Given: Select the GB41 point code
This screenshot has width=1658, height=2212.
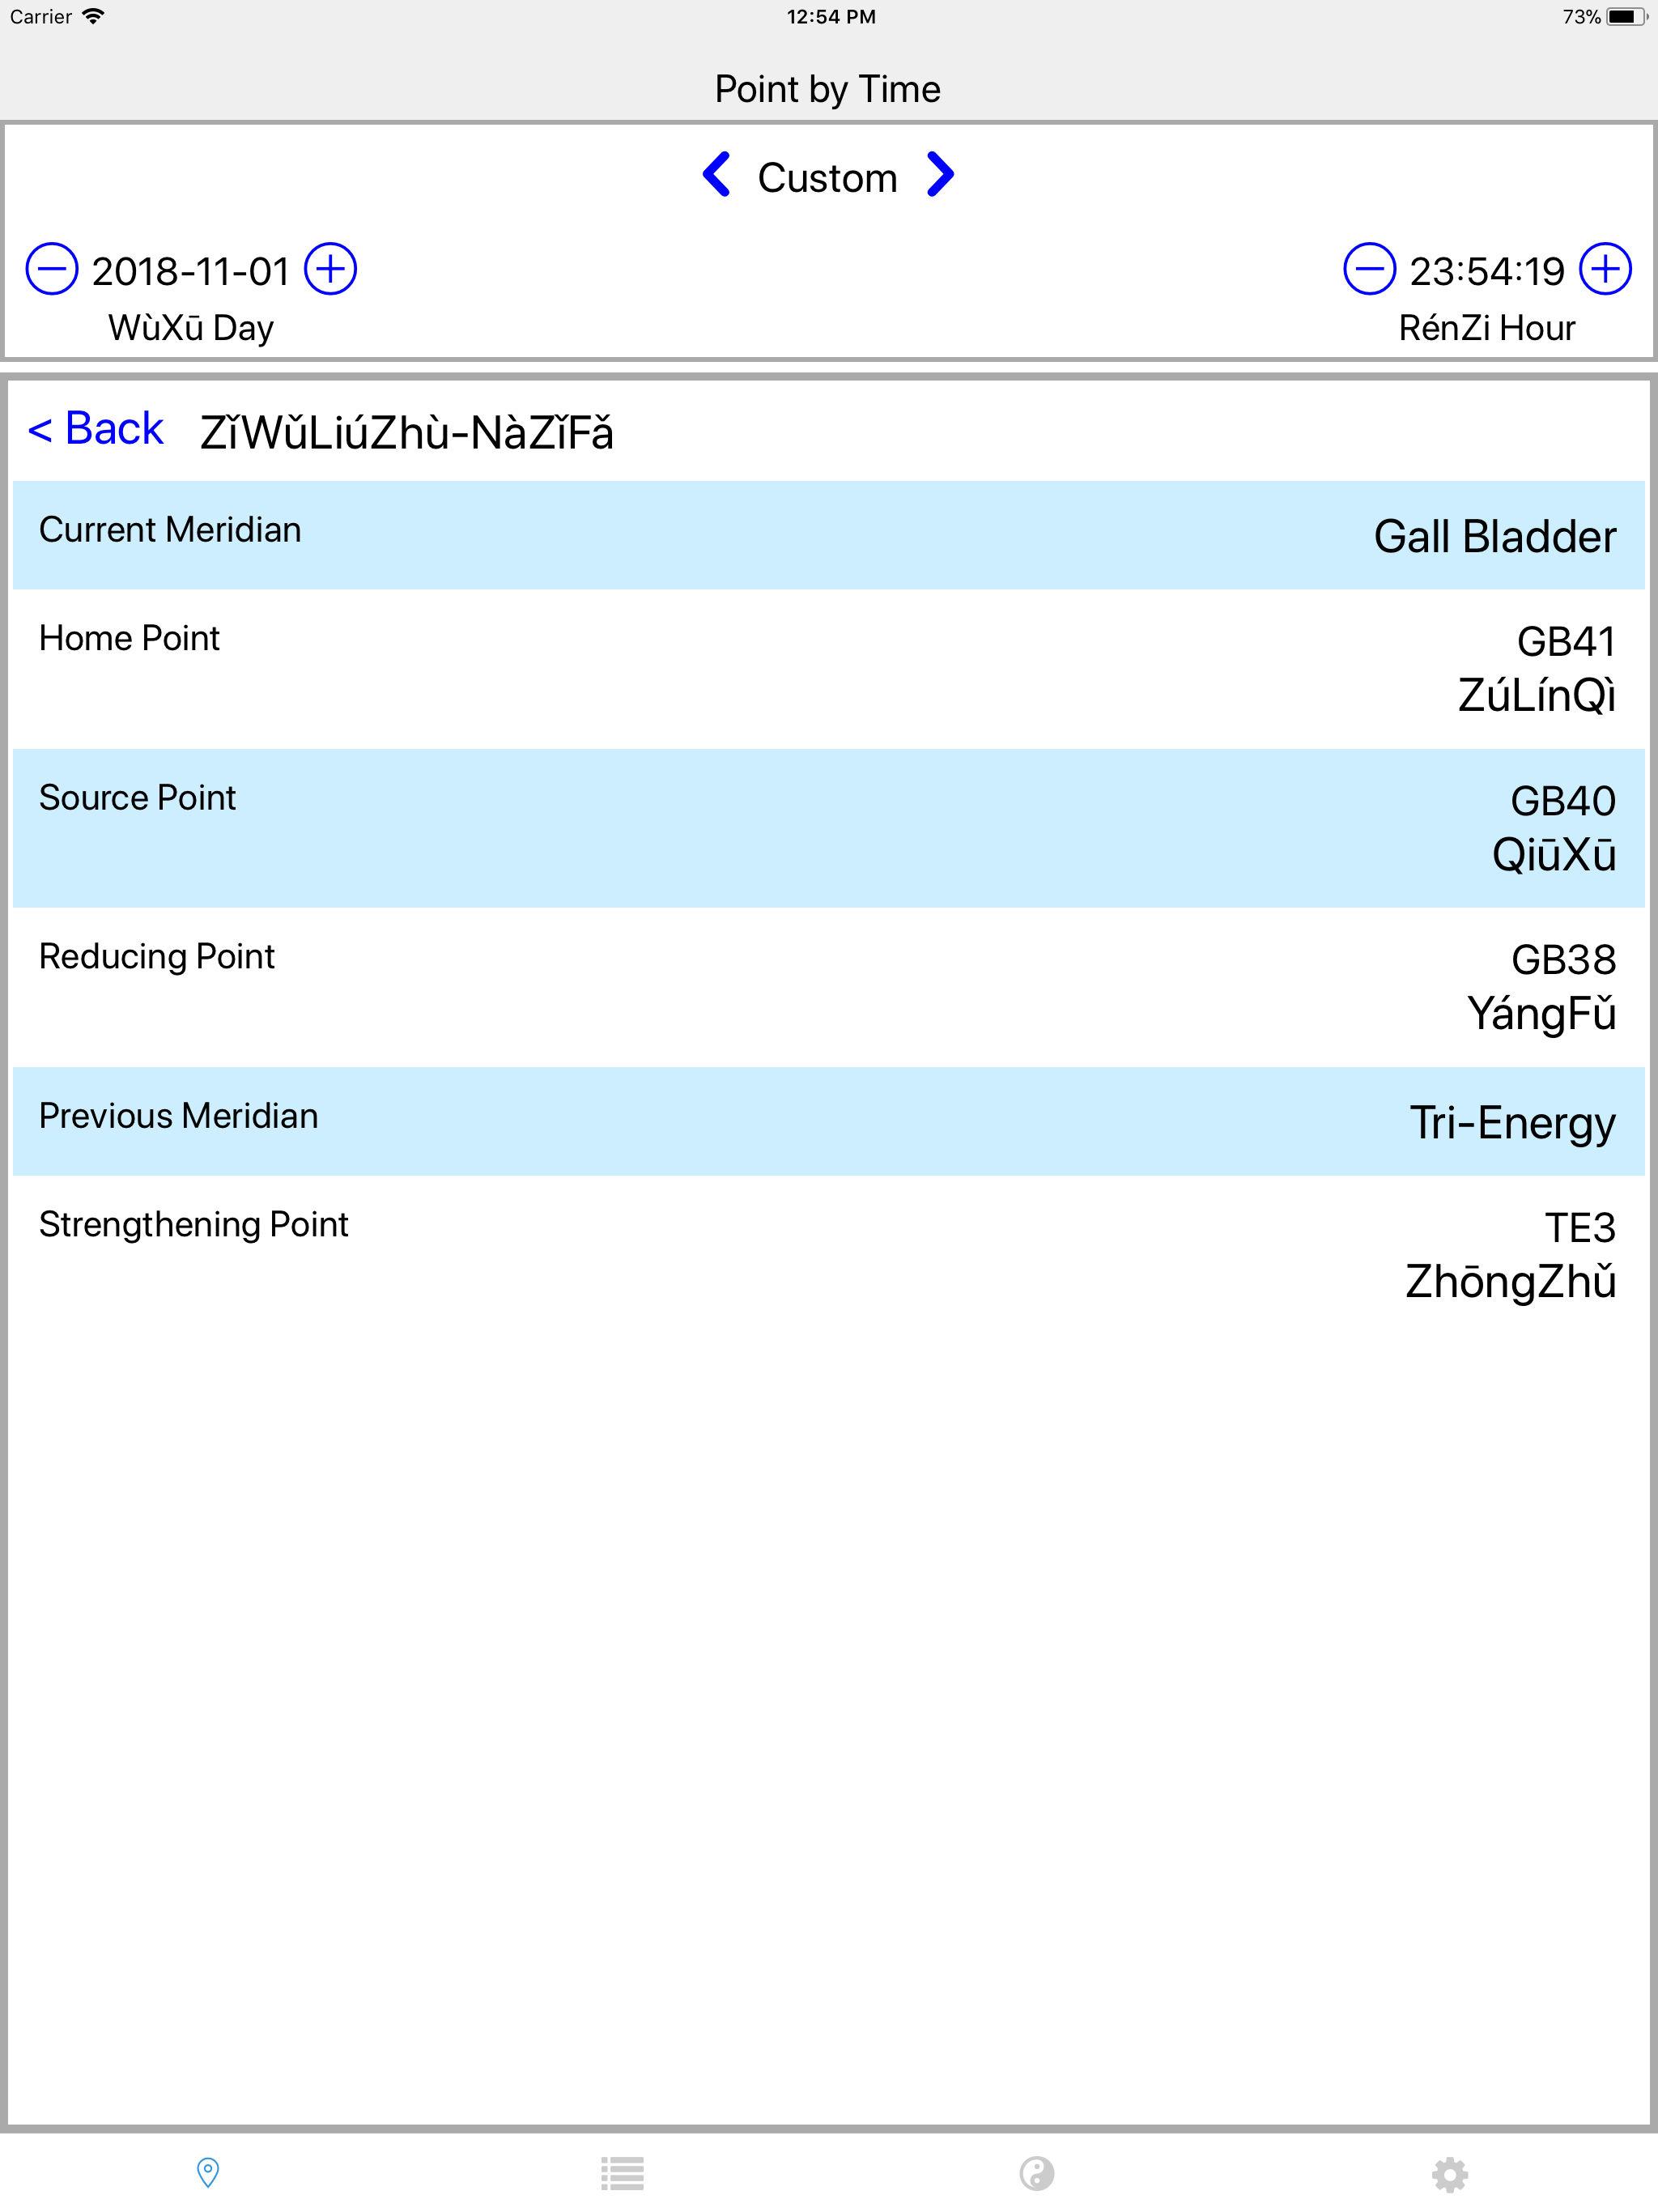Looking at the screenshot, I should pos(1566,642).
